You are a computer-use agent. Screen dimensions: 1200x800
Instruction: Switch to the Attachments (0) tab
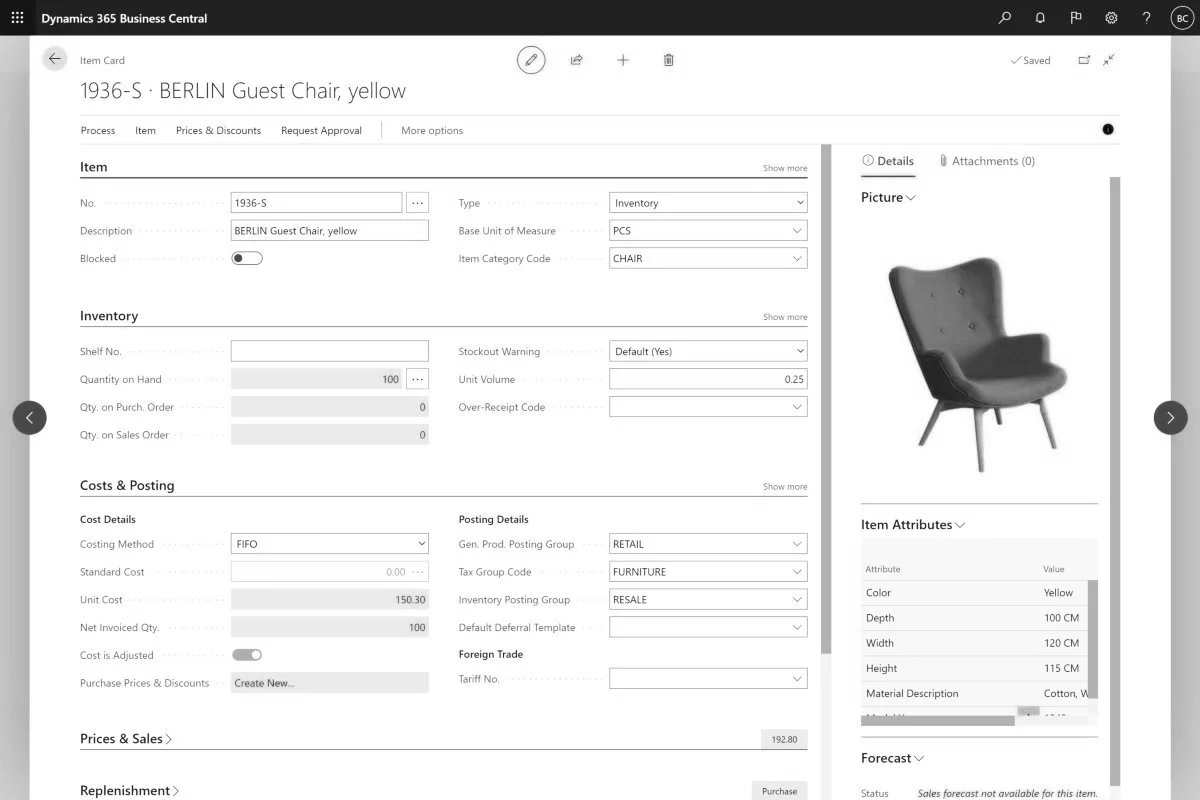[986, 161]
